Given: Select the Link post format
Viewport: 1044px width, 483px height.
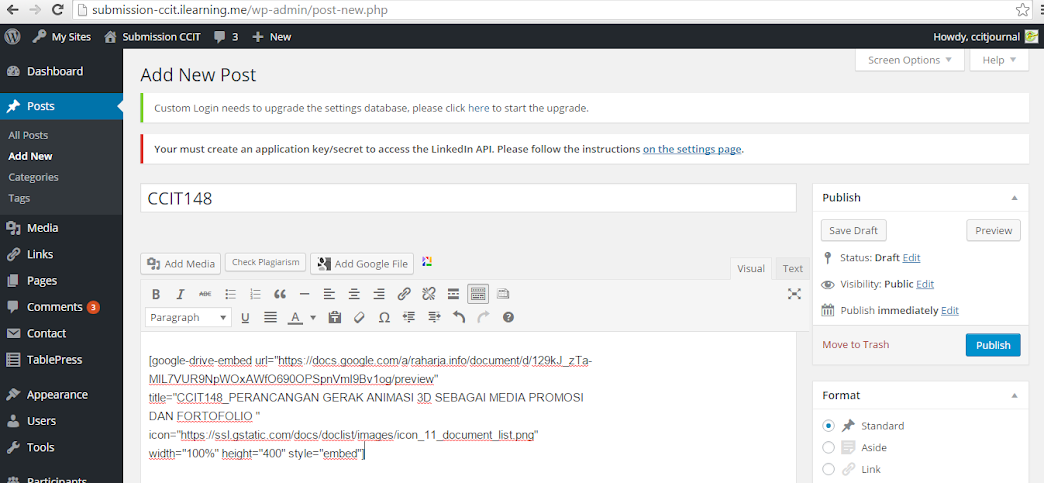Looking at the screenshot, I should [828, 470].
